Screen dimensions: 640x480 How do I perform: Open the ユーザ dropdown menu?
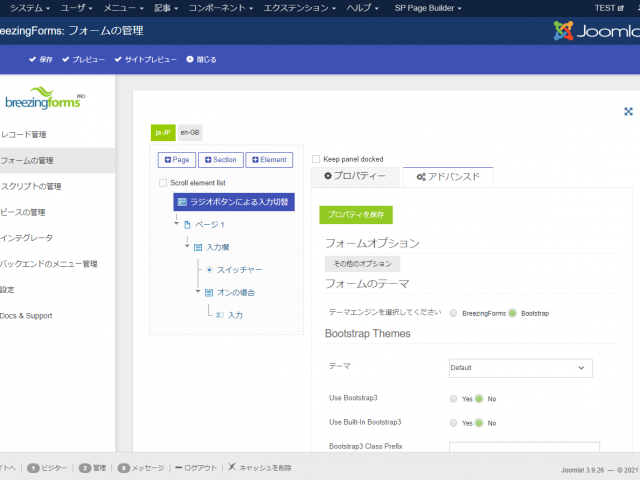[x=76, y=8]
